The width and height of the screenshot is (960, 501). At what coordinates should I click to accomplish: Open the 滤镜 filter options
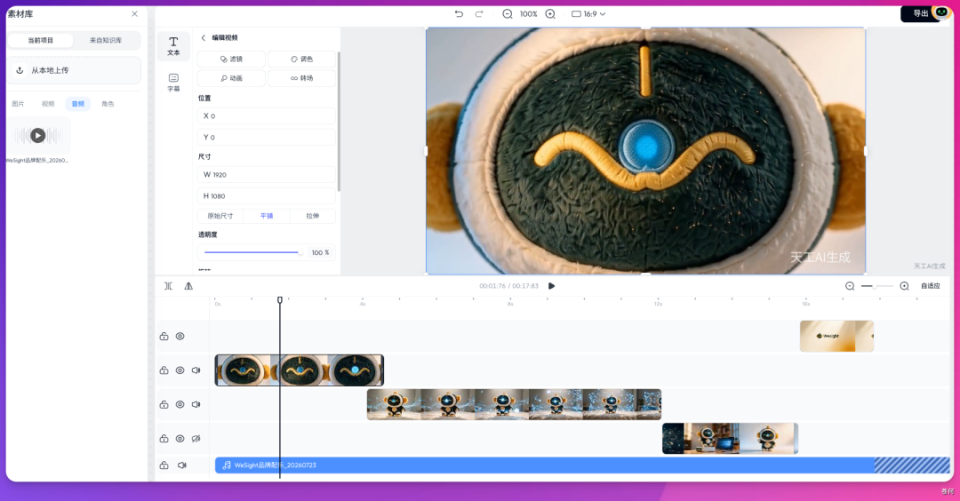(231, 59)
